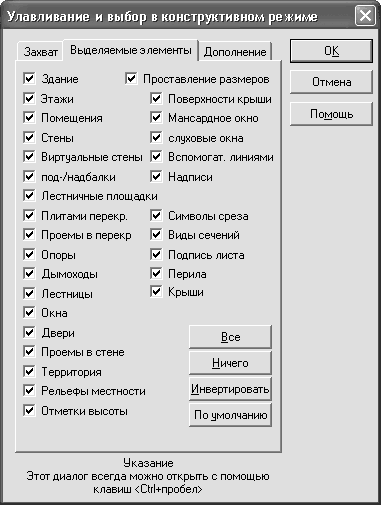Uncheck Проставление размеров option

(131, 79)
